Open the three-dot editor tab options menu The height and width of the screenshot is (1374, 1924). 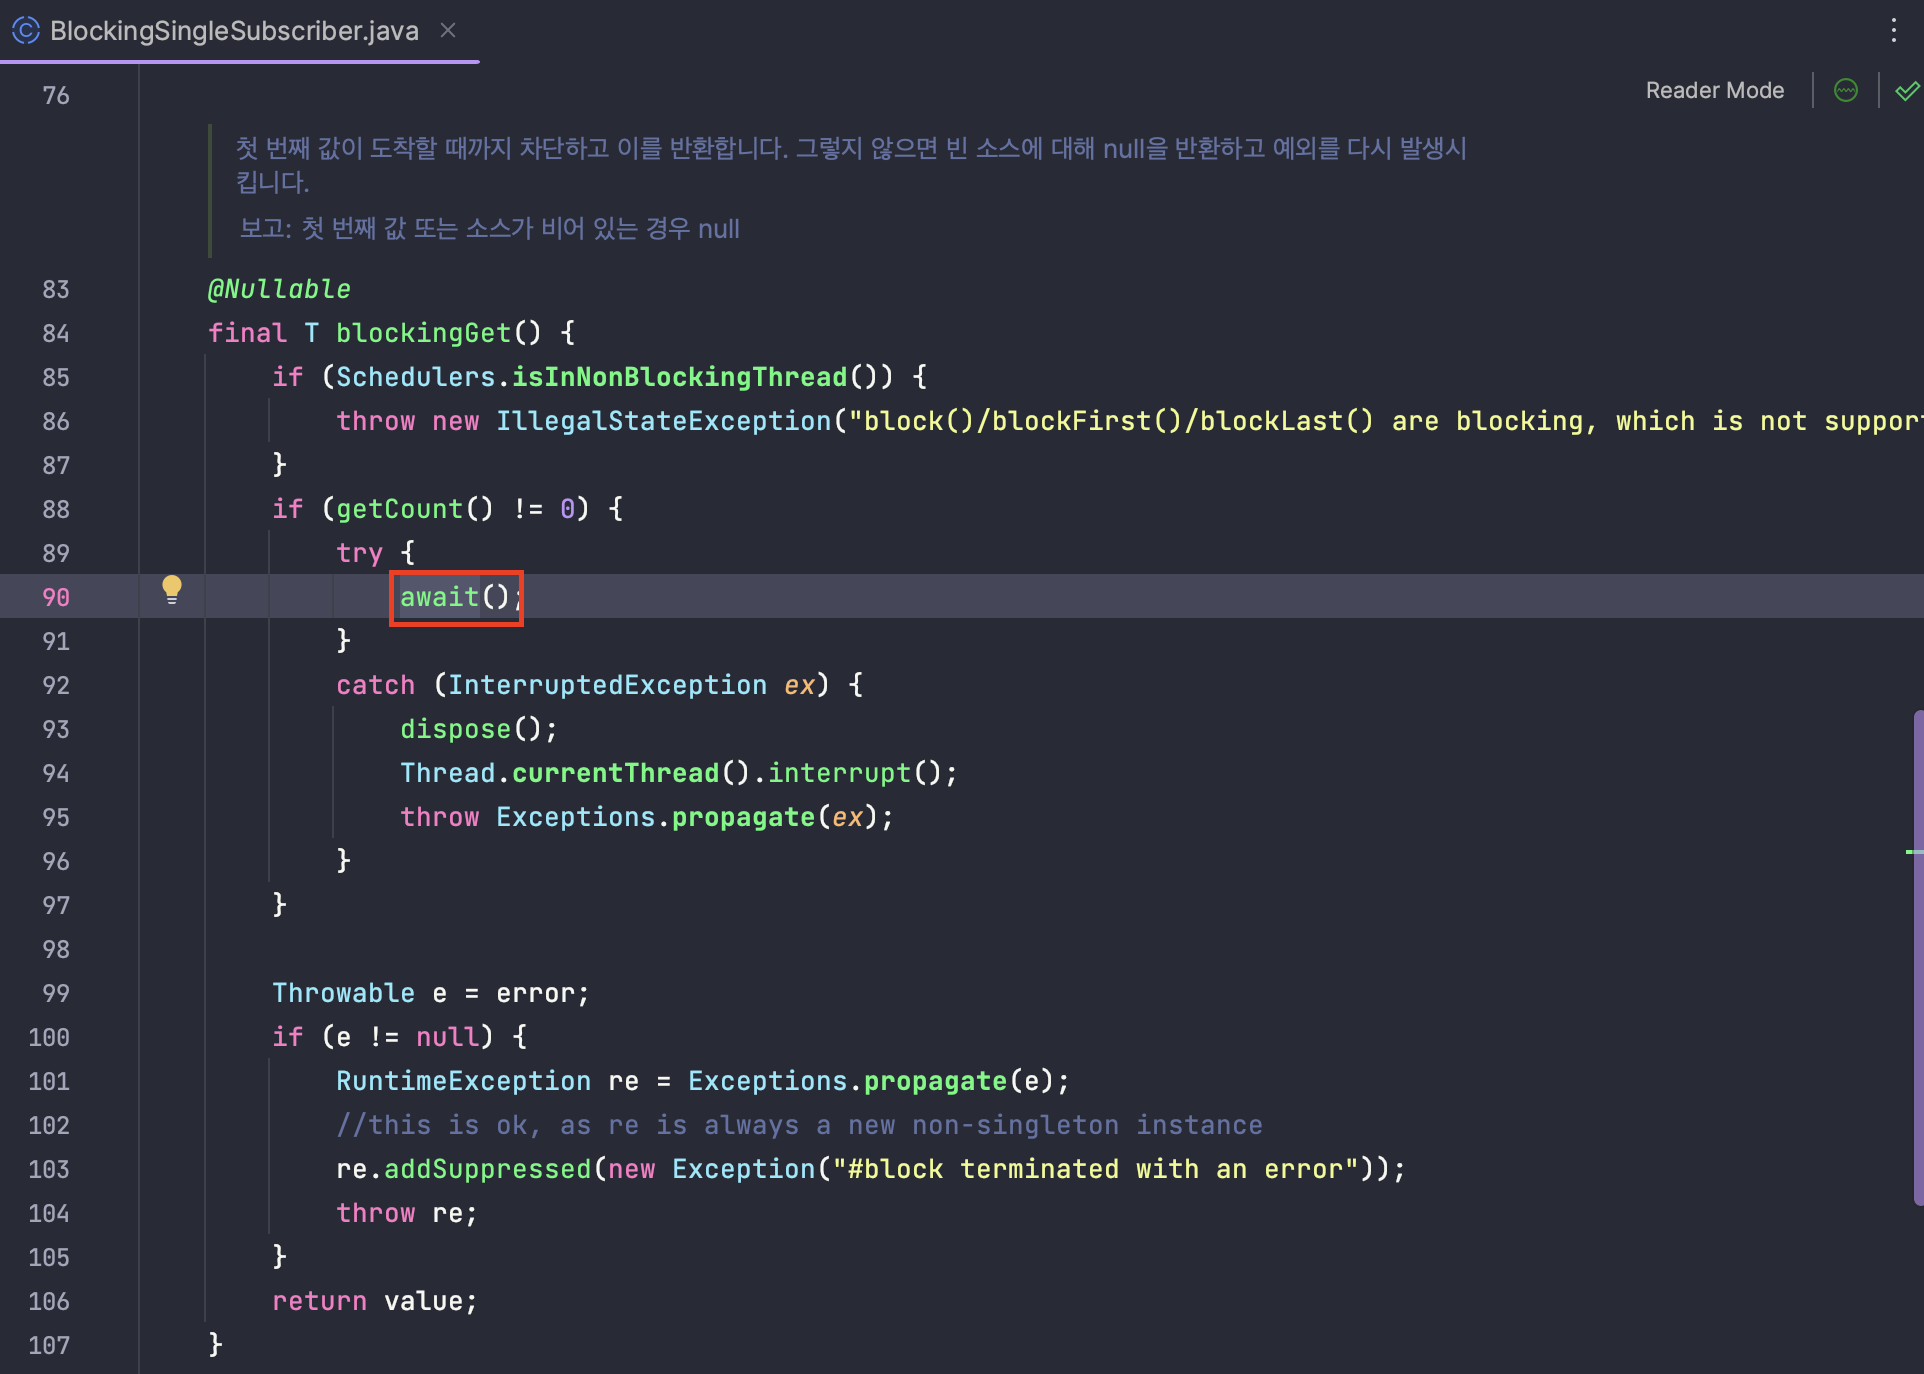point(1893,30)
